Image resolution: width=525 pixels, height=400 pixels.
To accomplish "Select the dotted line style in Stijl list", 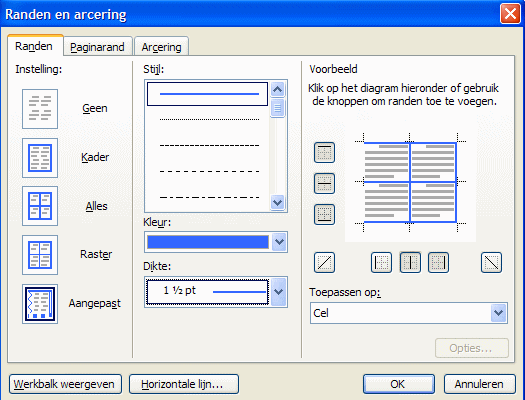I will click(209, 119).
